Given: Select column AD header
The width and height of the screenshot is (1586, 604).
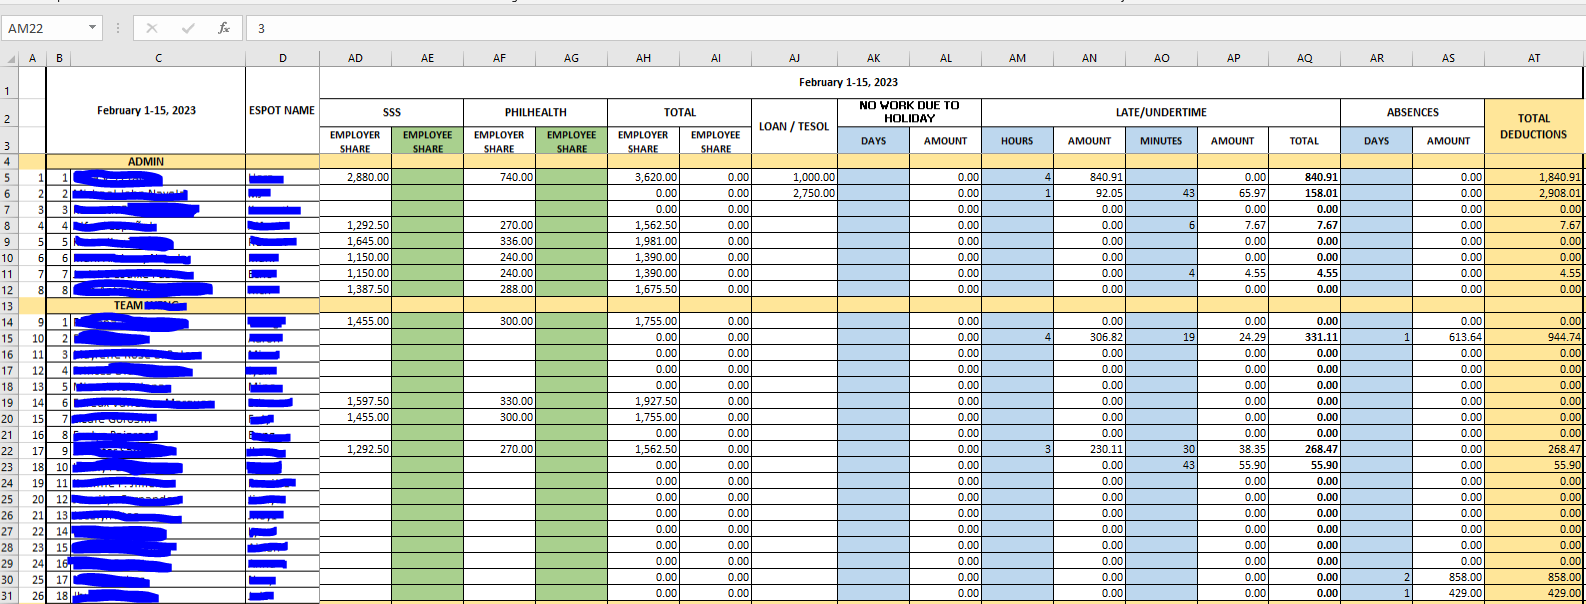Looking at the screenshot, I should click(x=355, y=58).
